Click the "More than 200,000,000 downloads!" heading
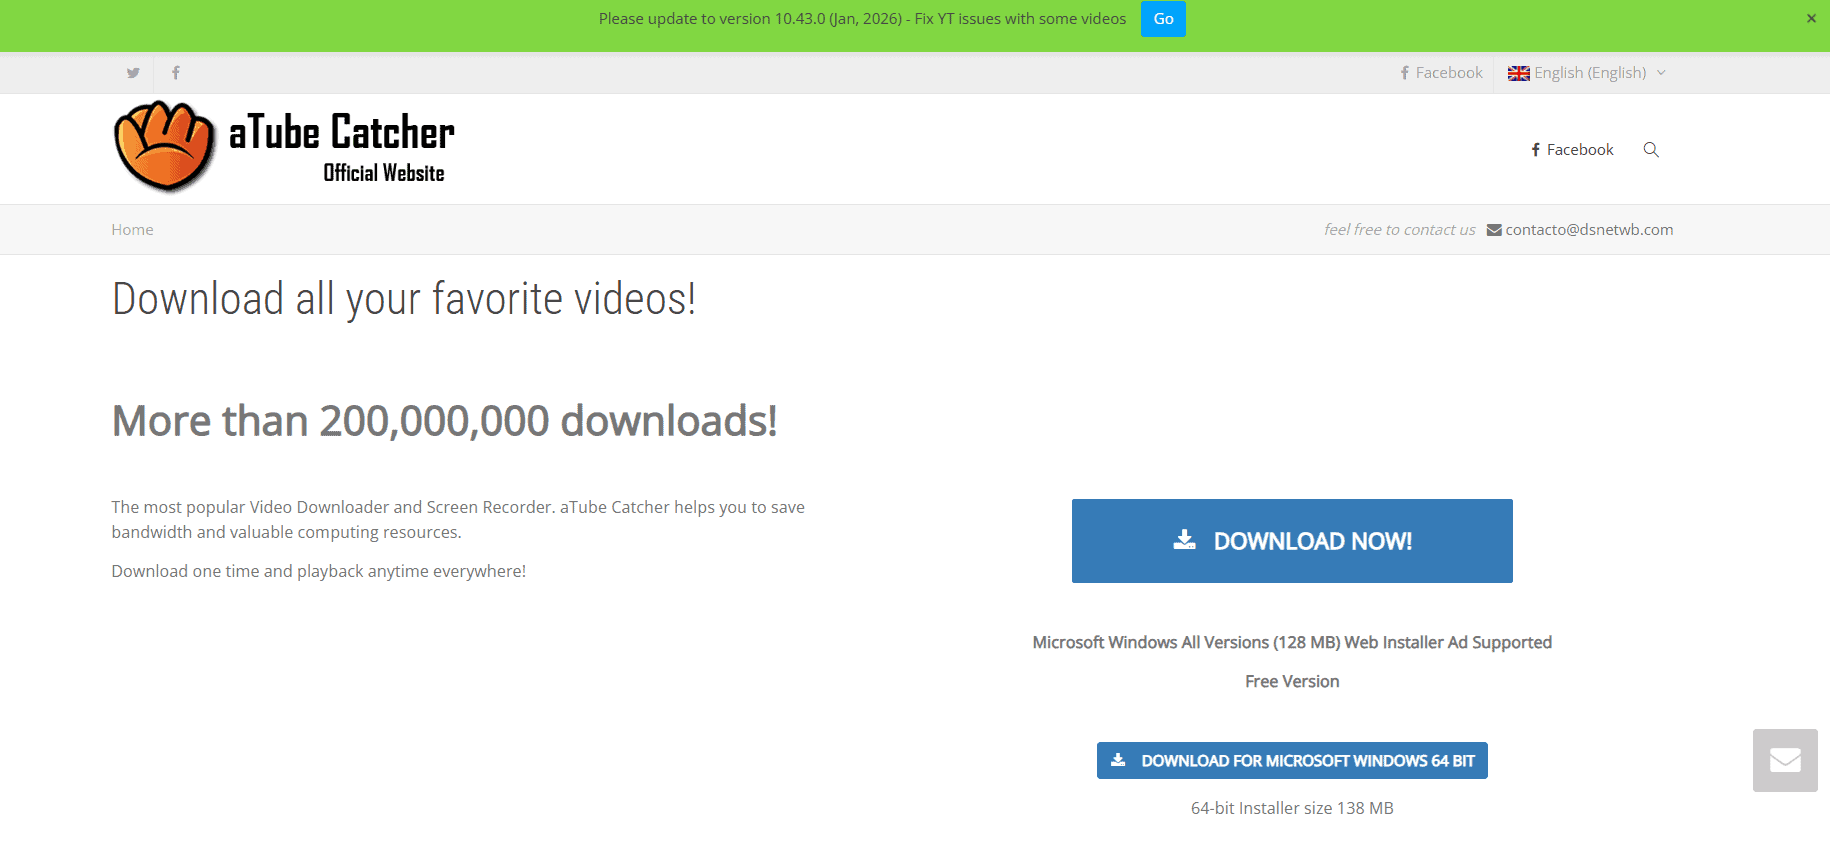1830x842 pixels. [444, 421]
